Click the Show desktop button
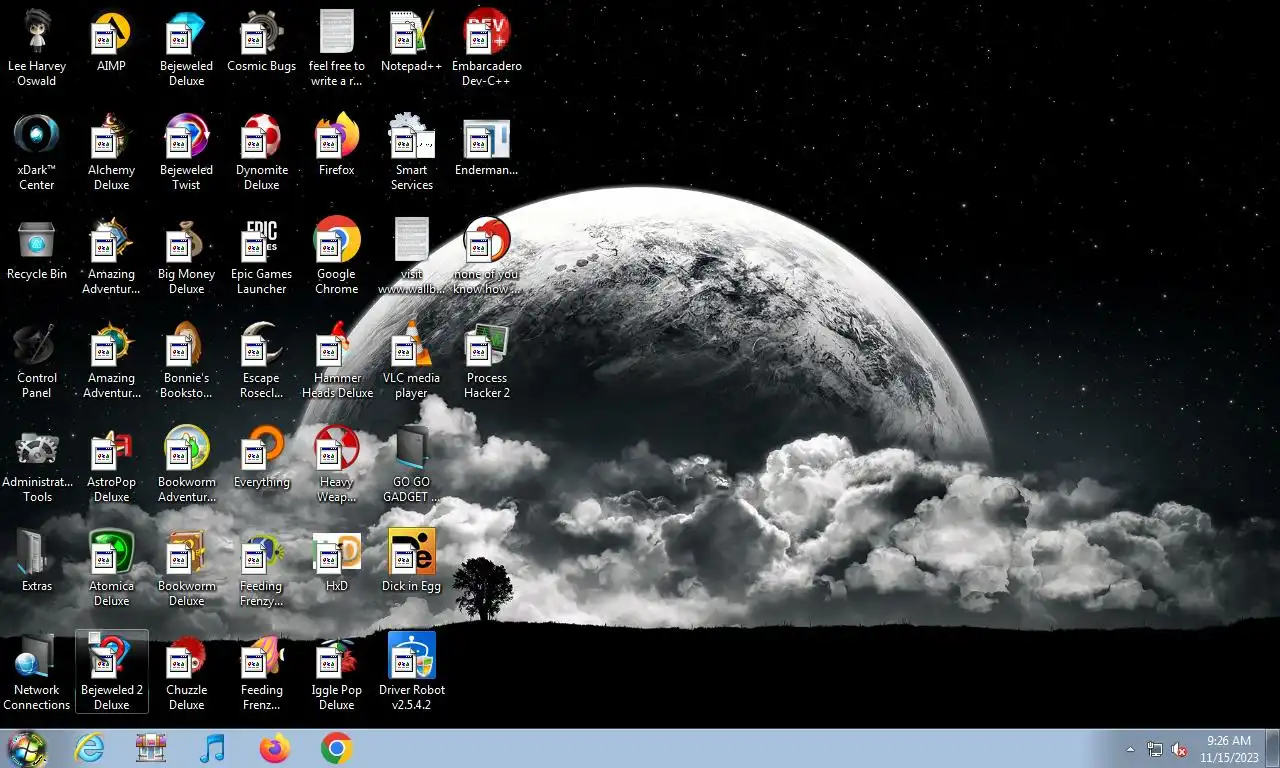This screenshot has width=1280, height=768. point(1272,749)
